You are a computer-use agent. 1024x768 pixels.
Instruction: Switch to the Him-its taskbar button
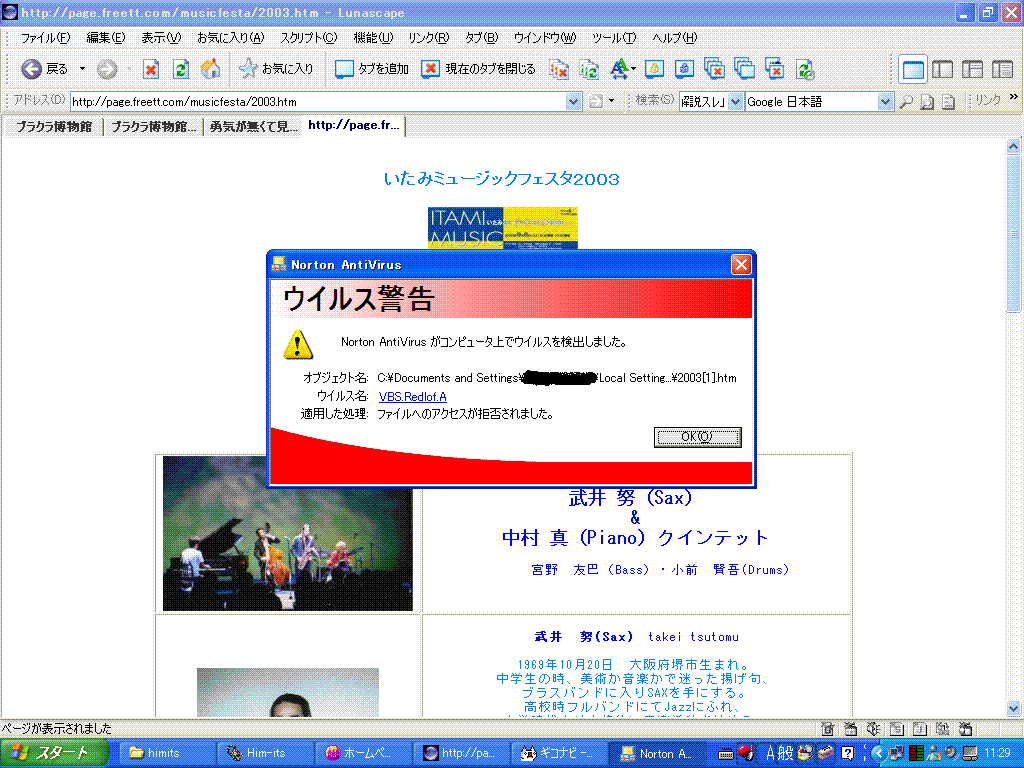(x=264, y=754)
